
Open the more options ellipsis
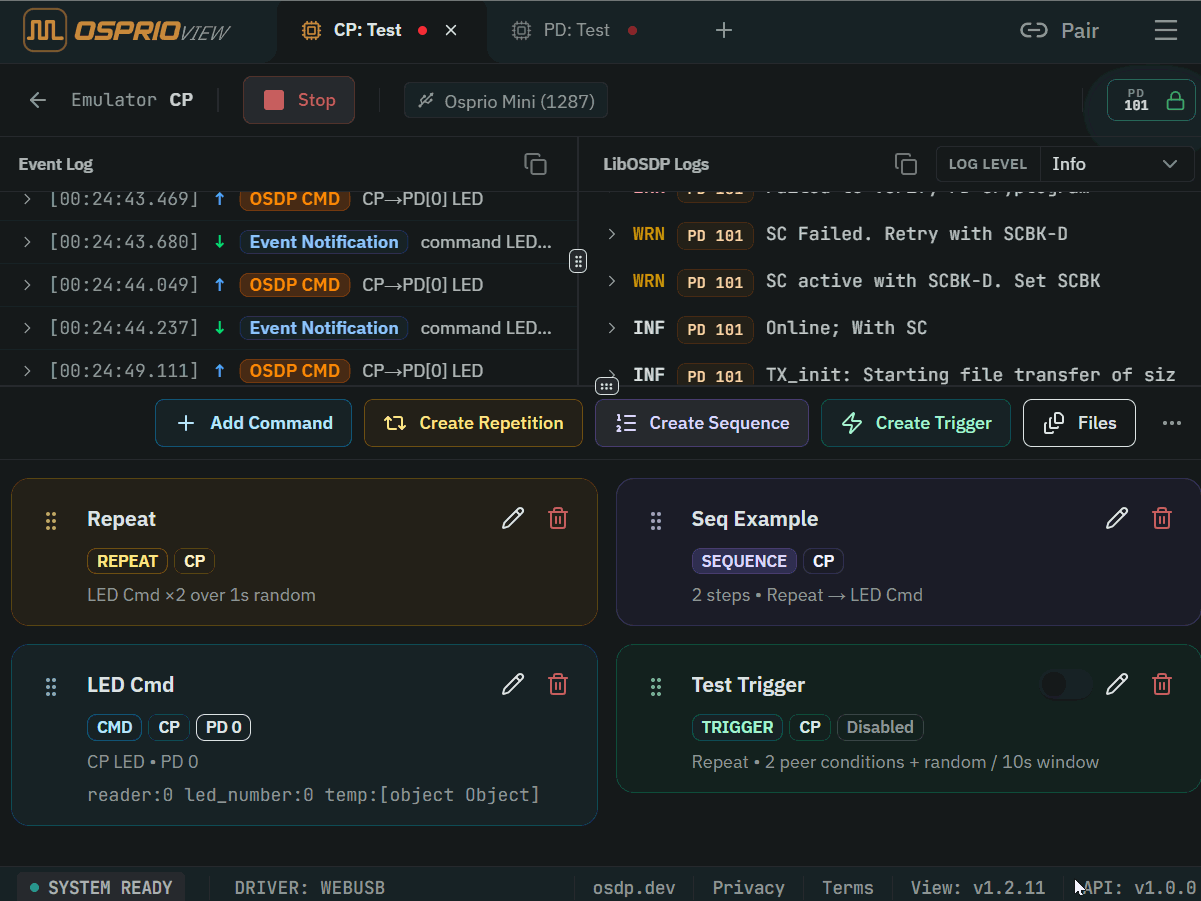[x=1172, y=423]
